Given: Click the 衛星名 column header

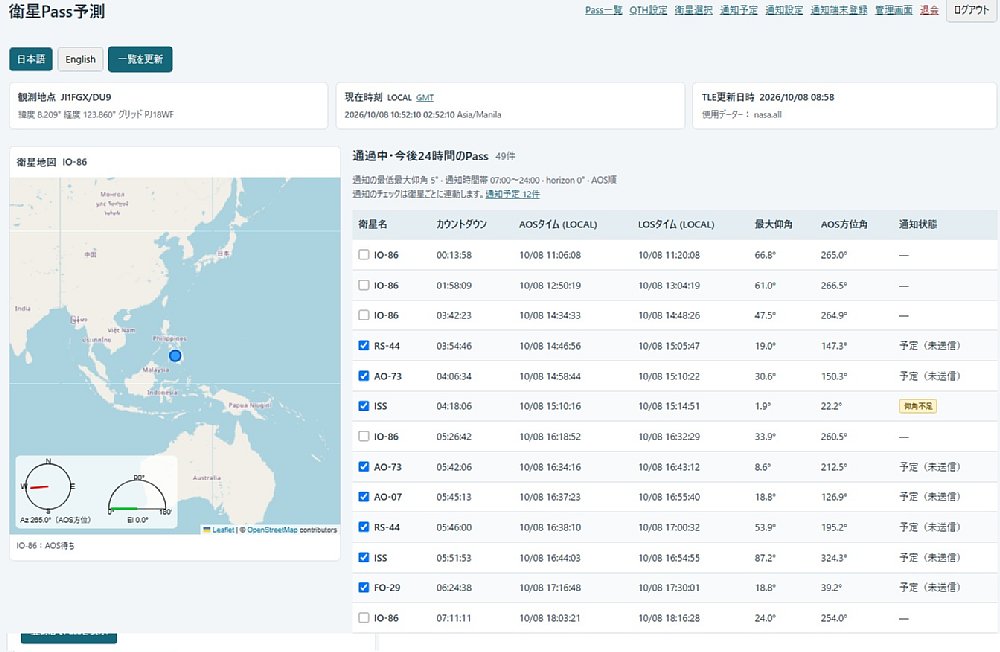Looking at the screenshot, I should (x=372, y=225).
